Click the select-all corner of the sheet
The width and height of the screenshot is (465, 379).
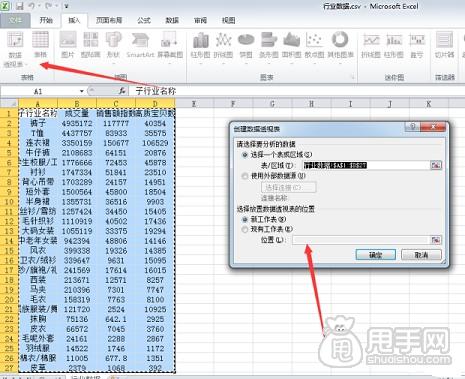pos(9,103)
